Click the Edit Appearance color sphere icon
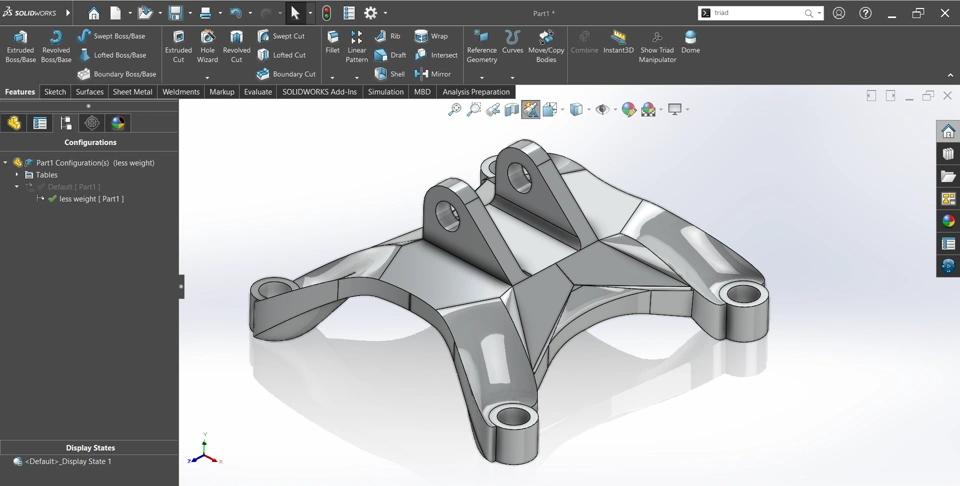This screenshot has height=486, width=960. point(628,109)
